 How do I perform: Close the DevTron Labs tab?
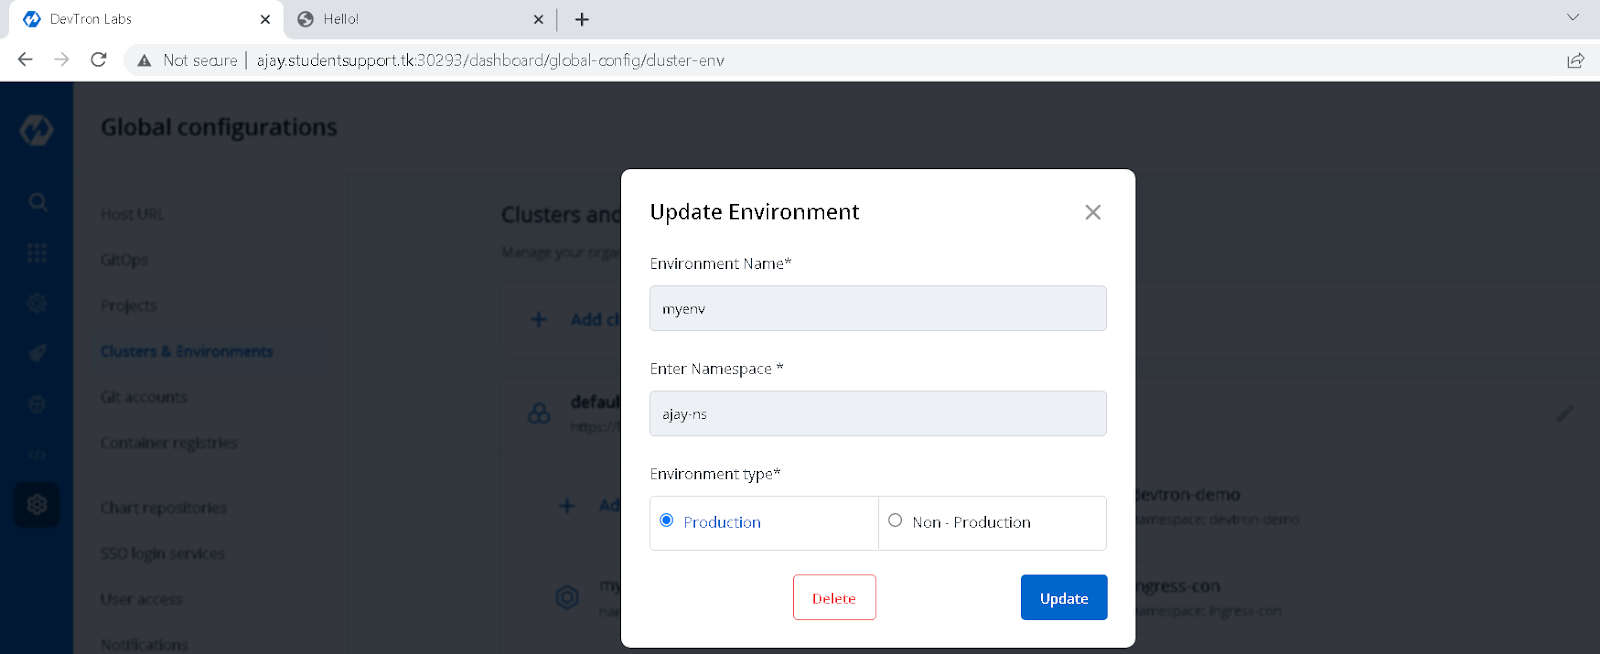[265, 19]
